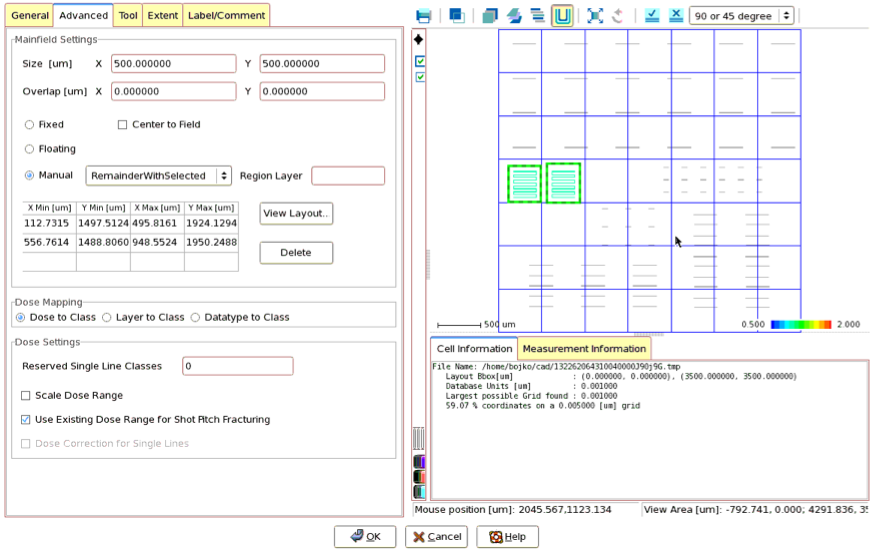This screenshot has height=555, width=872.
Task: Click the table cell with 112.7315
Action: click(49, 223)
